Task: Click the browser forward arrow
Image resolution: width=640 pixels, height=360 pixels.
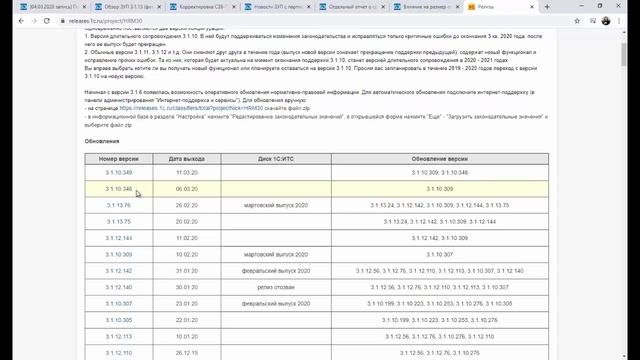Action: pos(34,21)
